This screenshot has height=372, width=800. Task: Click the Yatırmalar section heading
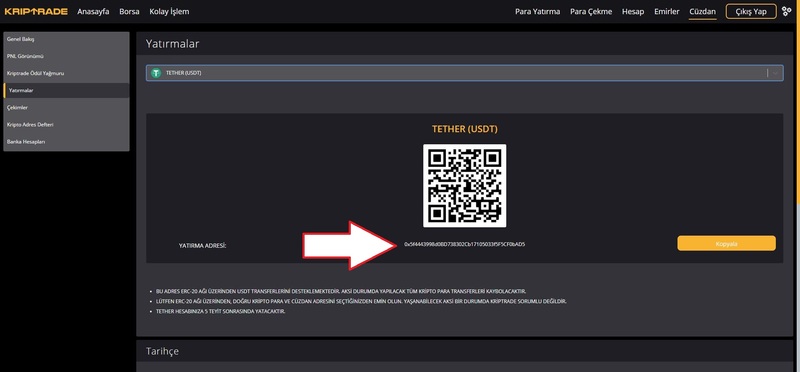click(x=172, y=44)
